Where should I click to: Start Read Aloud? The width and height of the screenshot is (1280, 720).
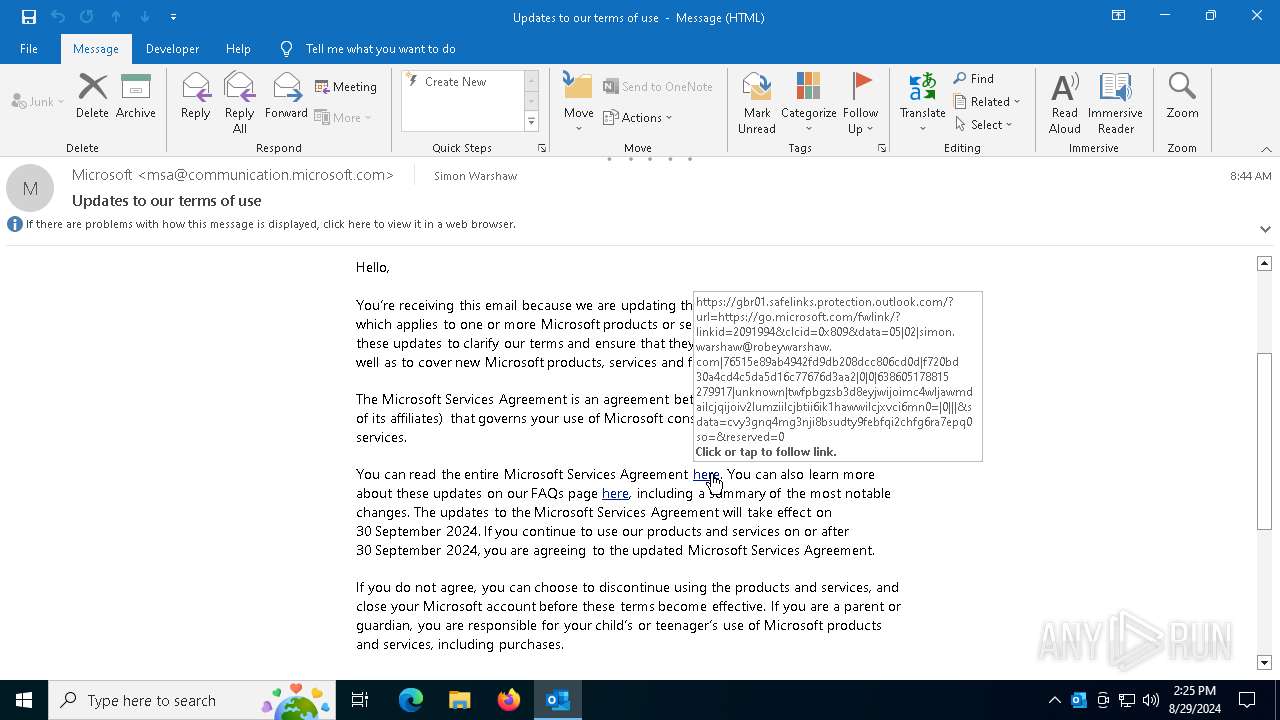click(x=1065, y=103)
